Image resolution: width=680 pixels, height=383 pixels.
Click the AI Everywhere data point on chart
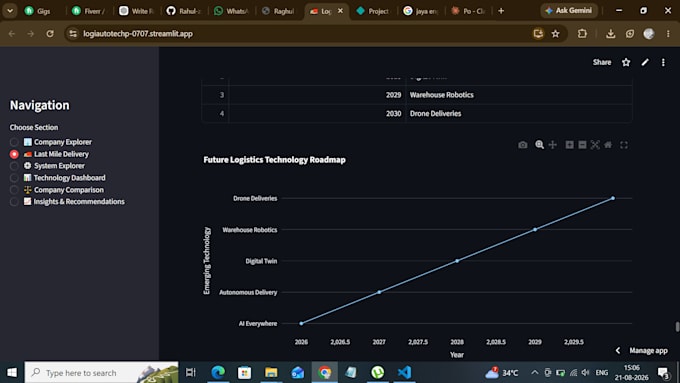[x=301, y=323]
